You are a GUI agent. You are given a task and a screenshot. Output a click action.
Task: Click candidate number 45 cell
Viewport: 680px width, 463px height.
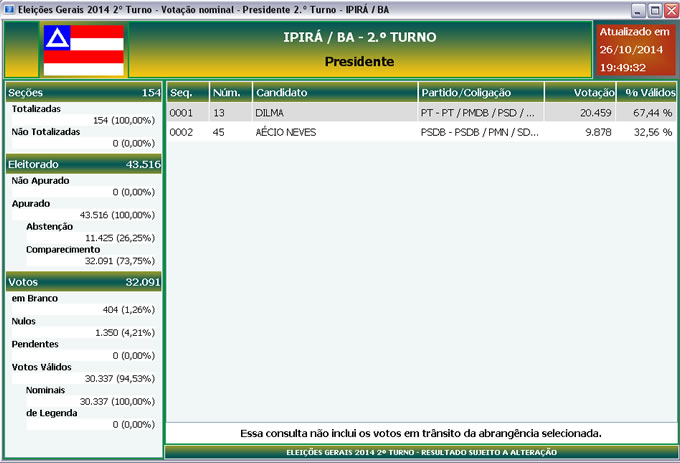pyautogui.click(x=219, y=132)
